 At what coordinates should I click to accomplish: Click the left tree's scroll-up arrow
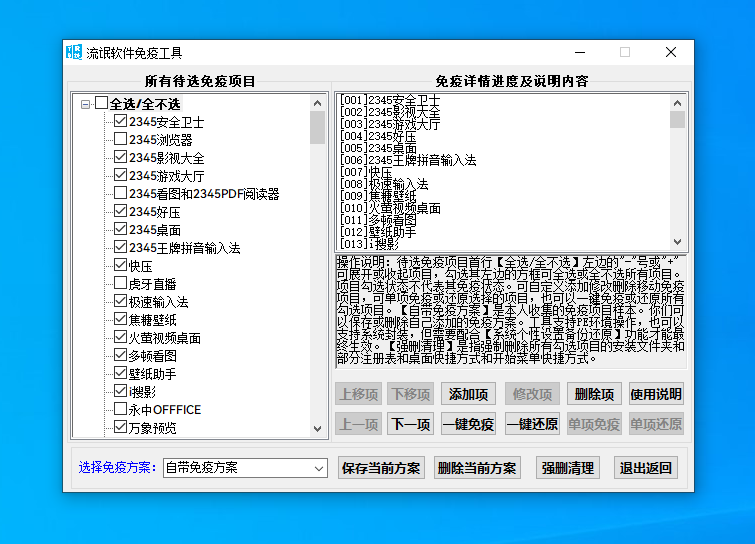click(x=317, y=103)
